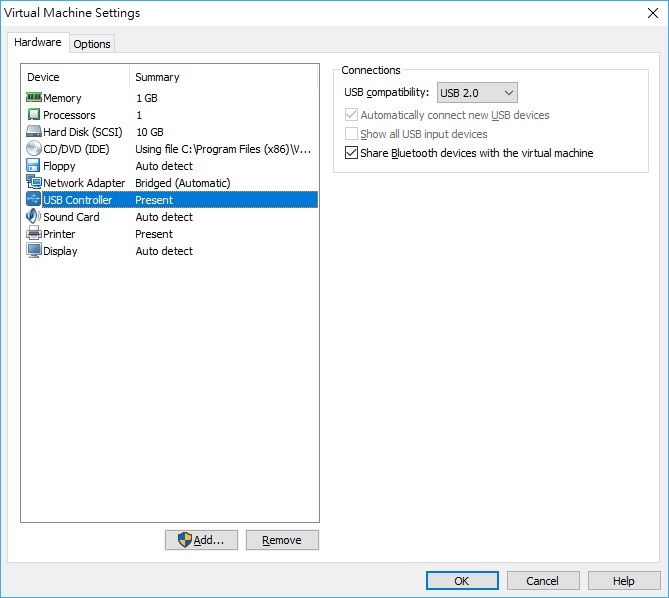Select the Display row label

point(60,251)
